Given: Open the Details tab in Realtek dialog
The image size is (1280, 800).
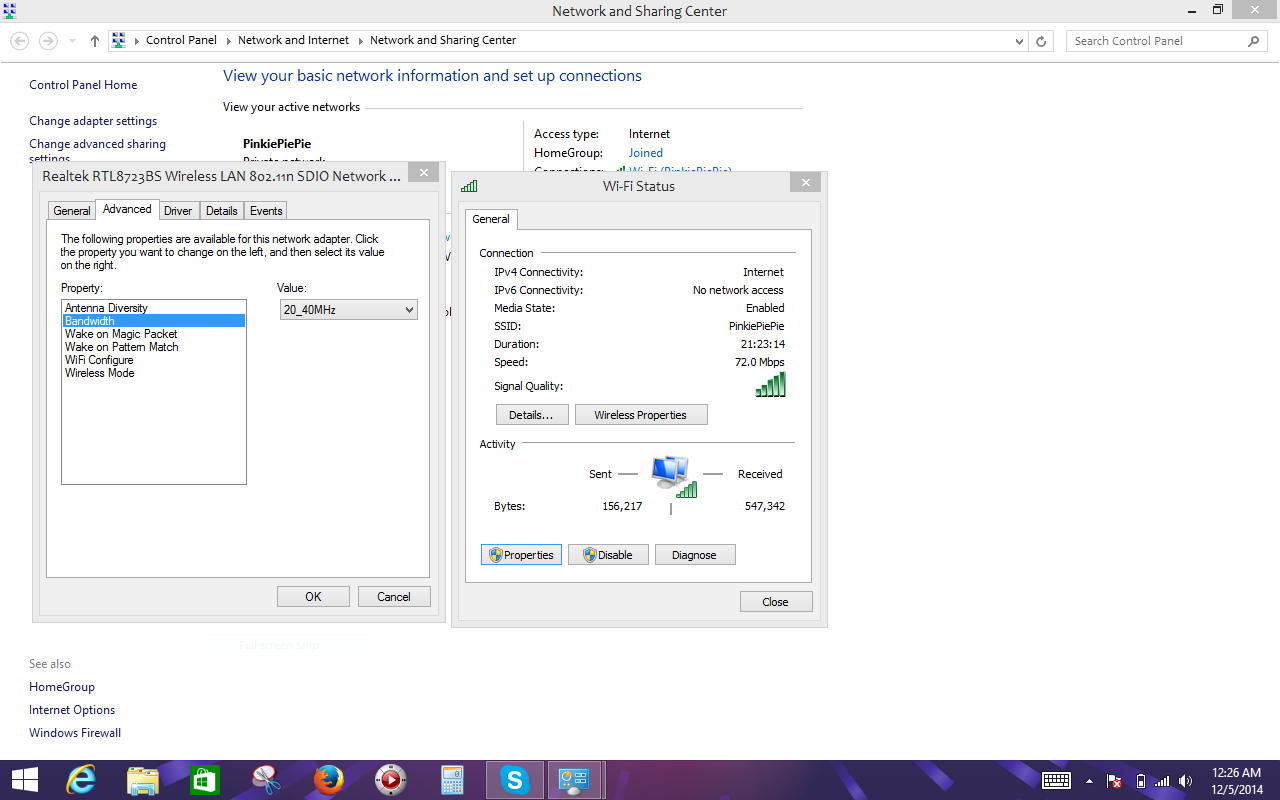Looking at the screenshot, I should (222, 211).
